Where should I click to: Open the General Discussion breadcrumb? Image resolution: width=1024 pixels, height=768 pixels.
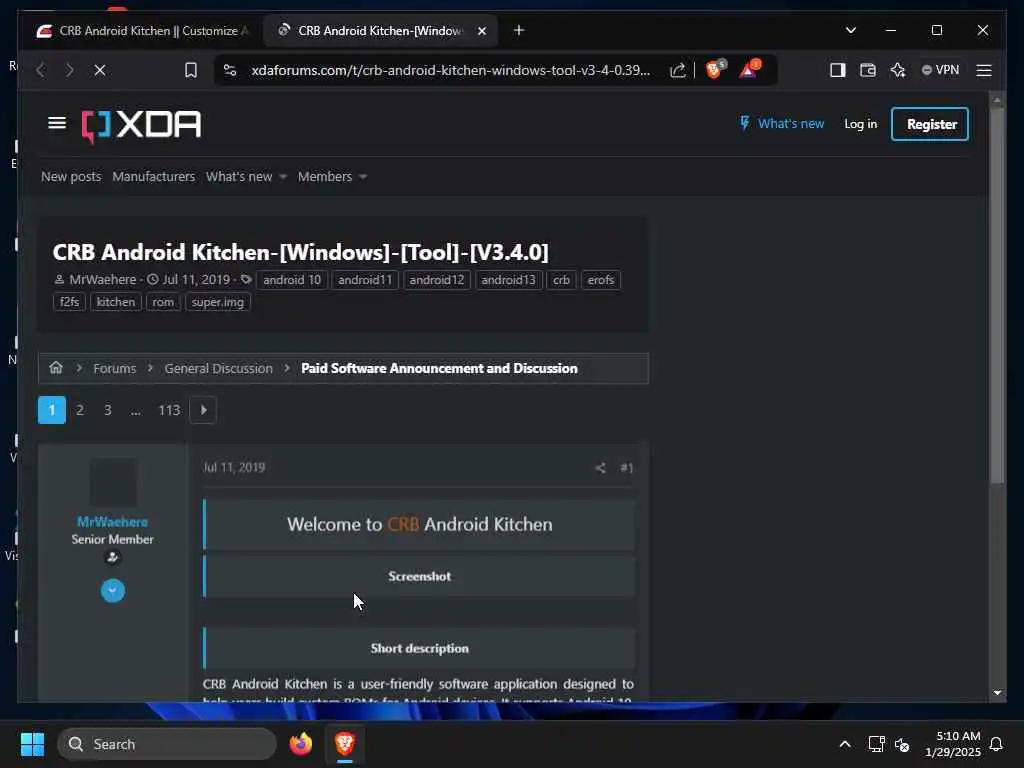(219, 368)
